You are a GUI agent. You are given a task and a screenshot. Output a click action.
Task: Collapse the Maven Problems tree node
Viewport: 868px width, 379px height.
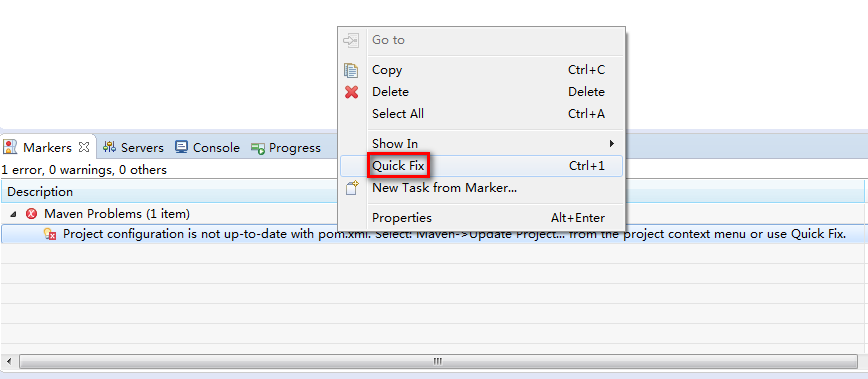13,214
